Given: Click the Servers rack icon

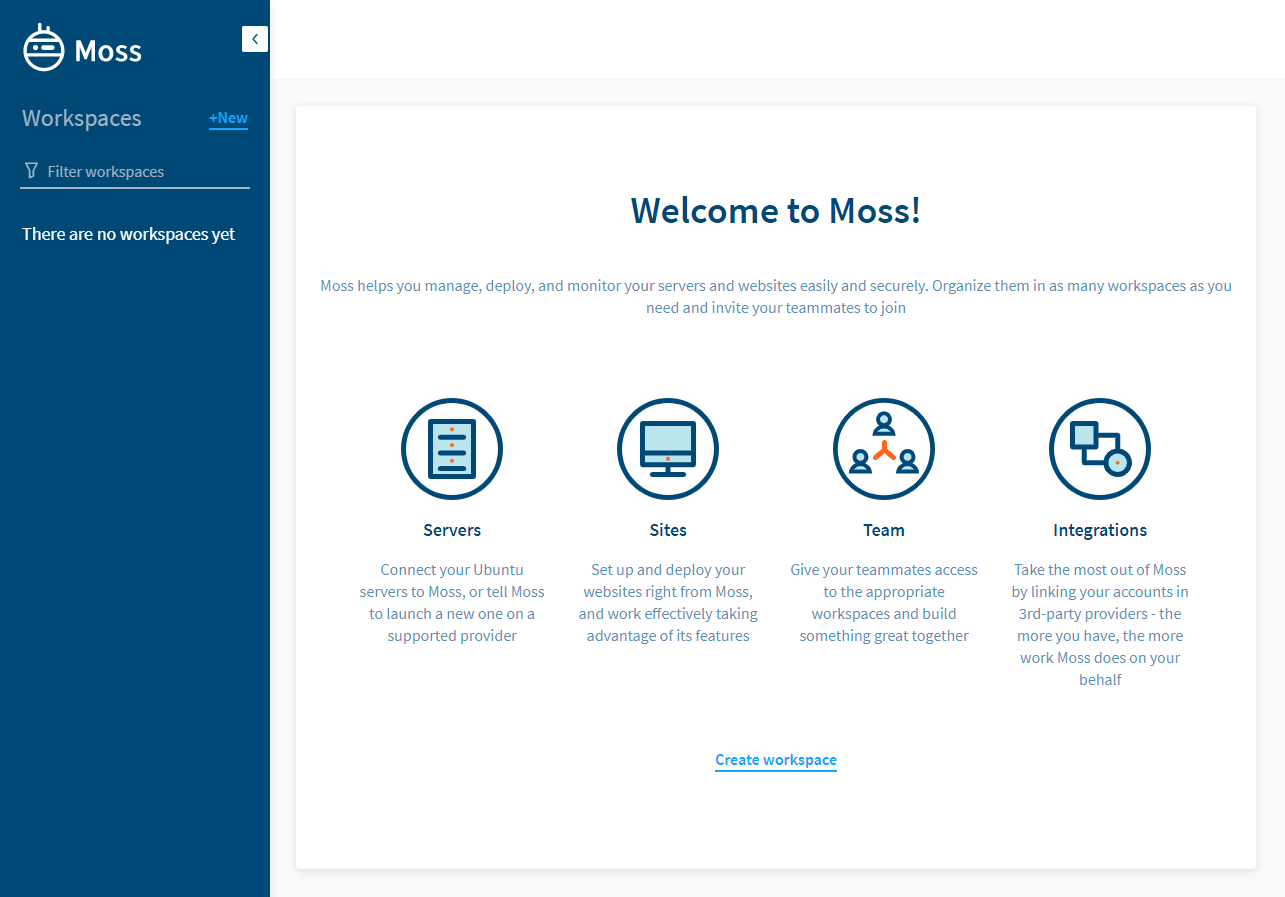Looking at the screenshot, I should coord(452,449).
